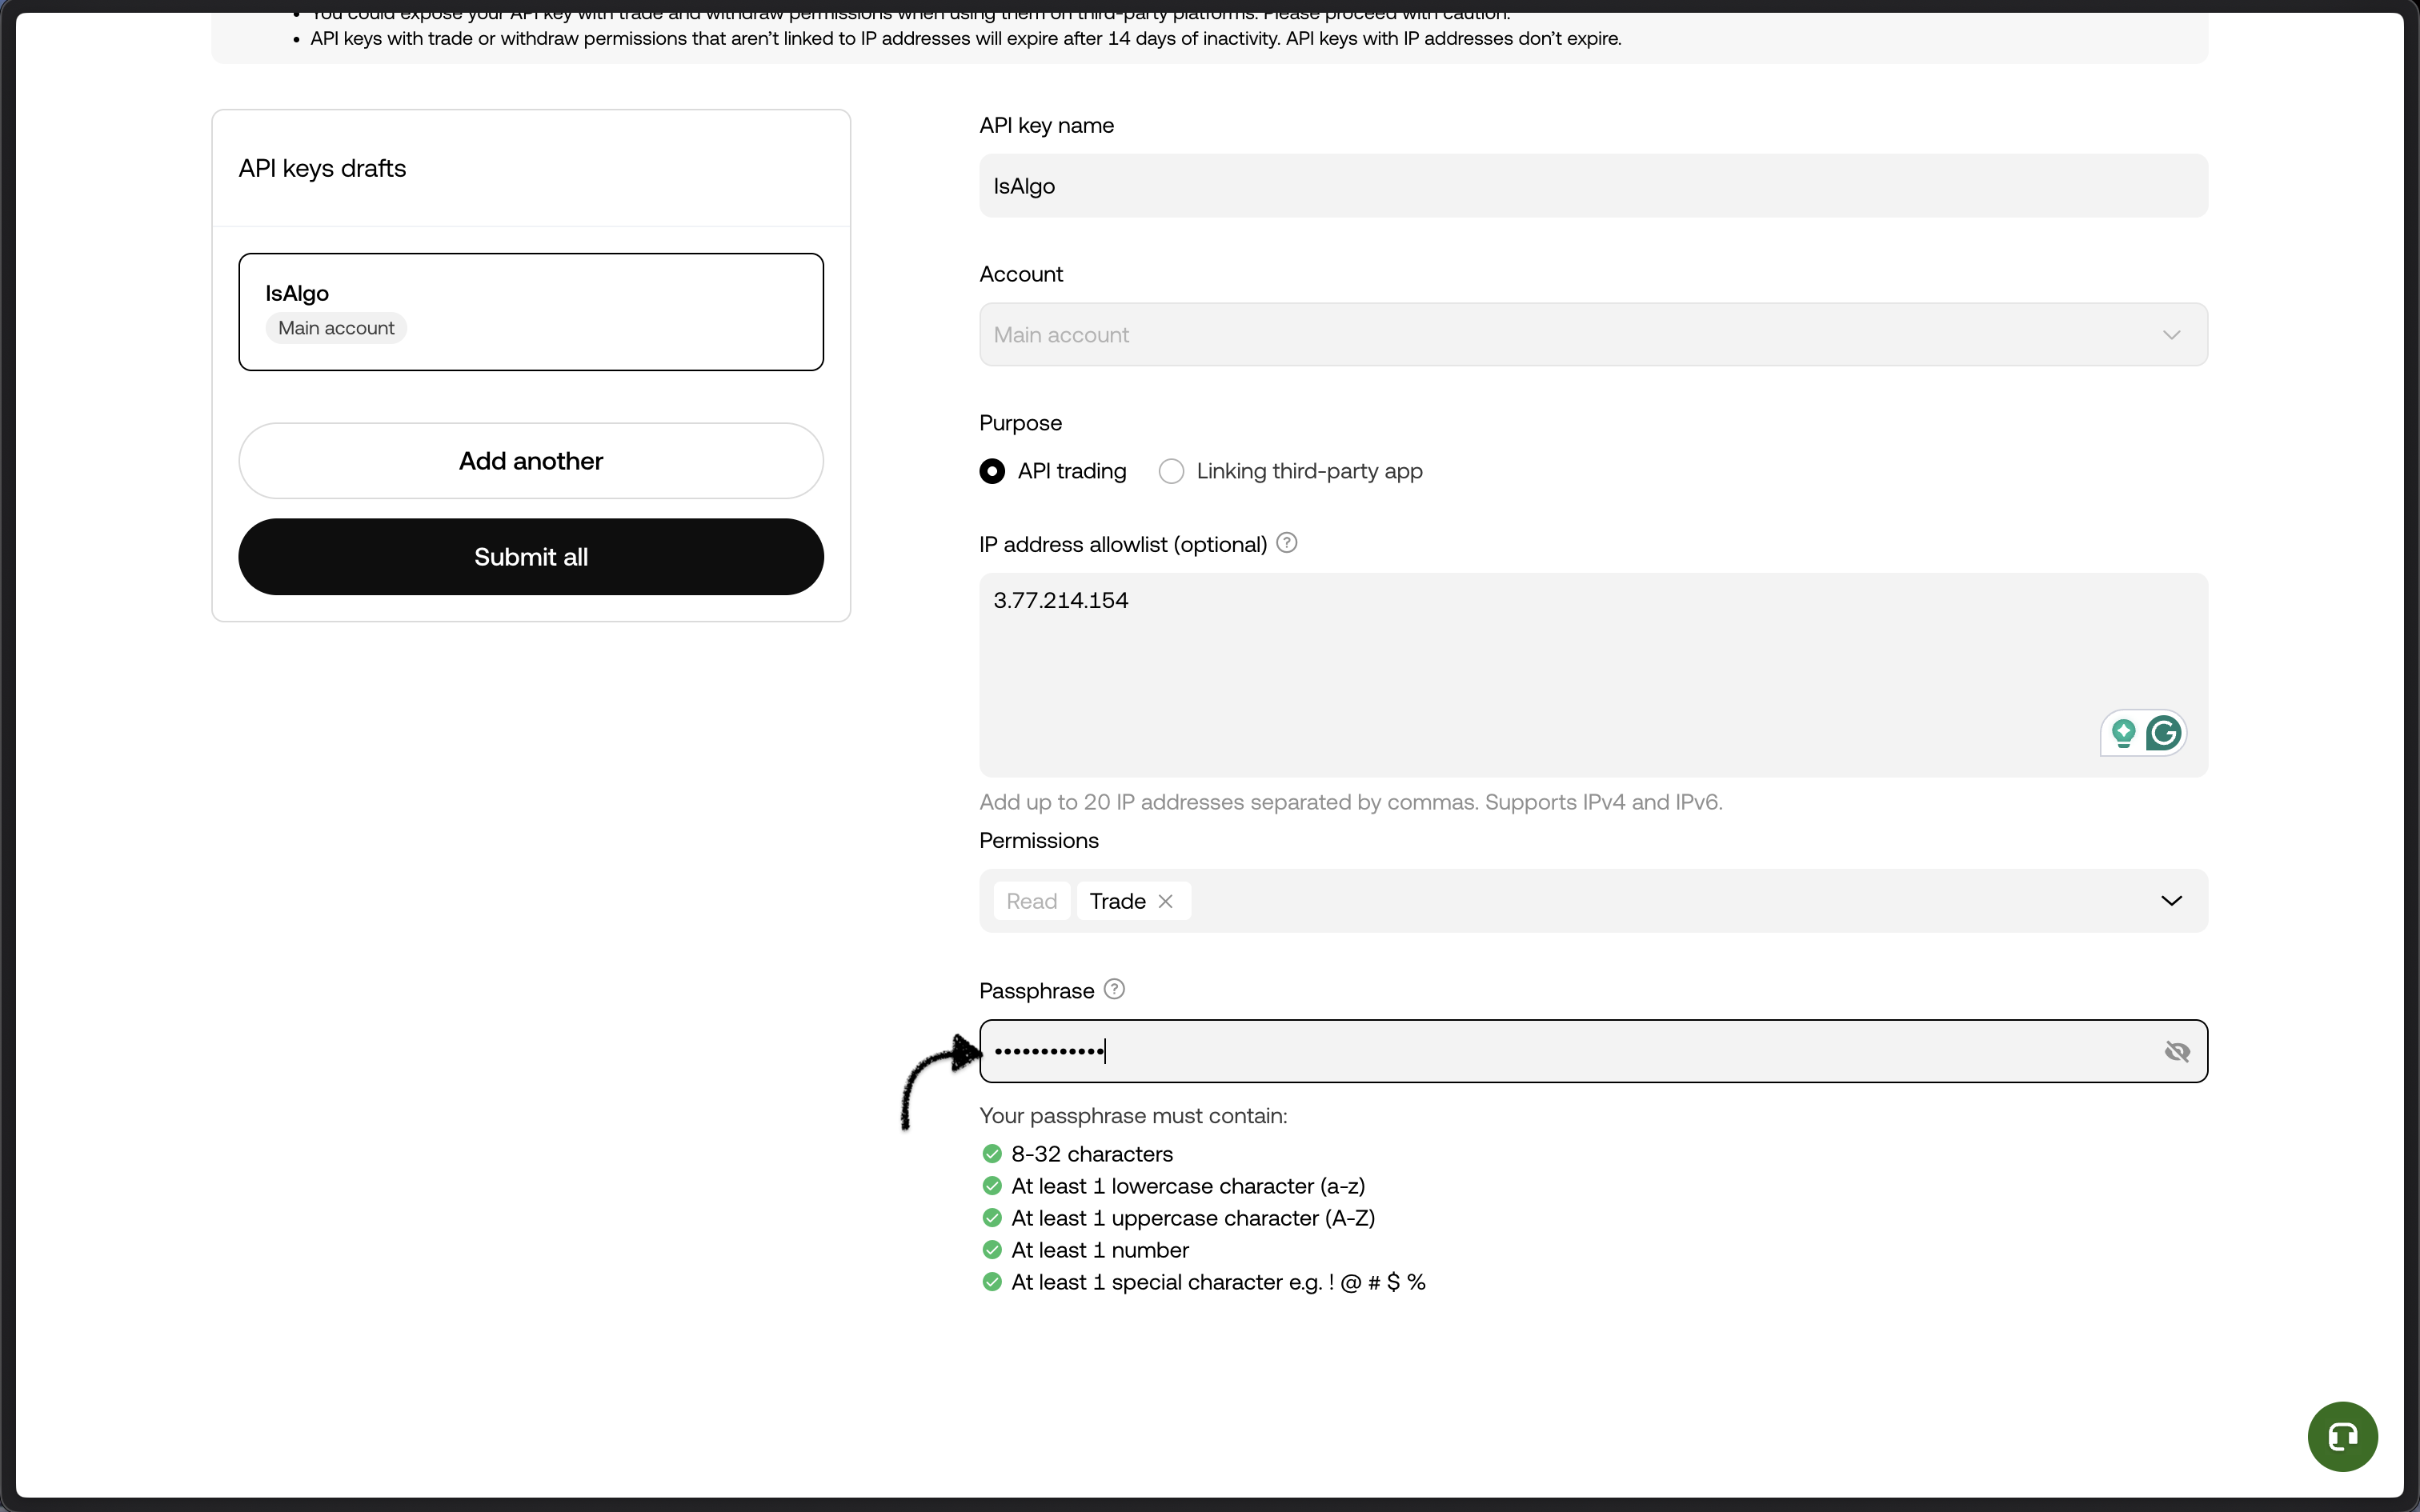Click the checkmark beside 8-32 characters rule

992,1153
